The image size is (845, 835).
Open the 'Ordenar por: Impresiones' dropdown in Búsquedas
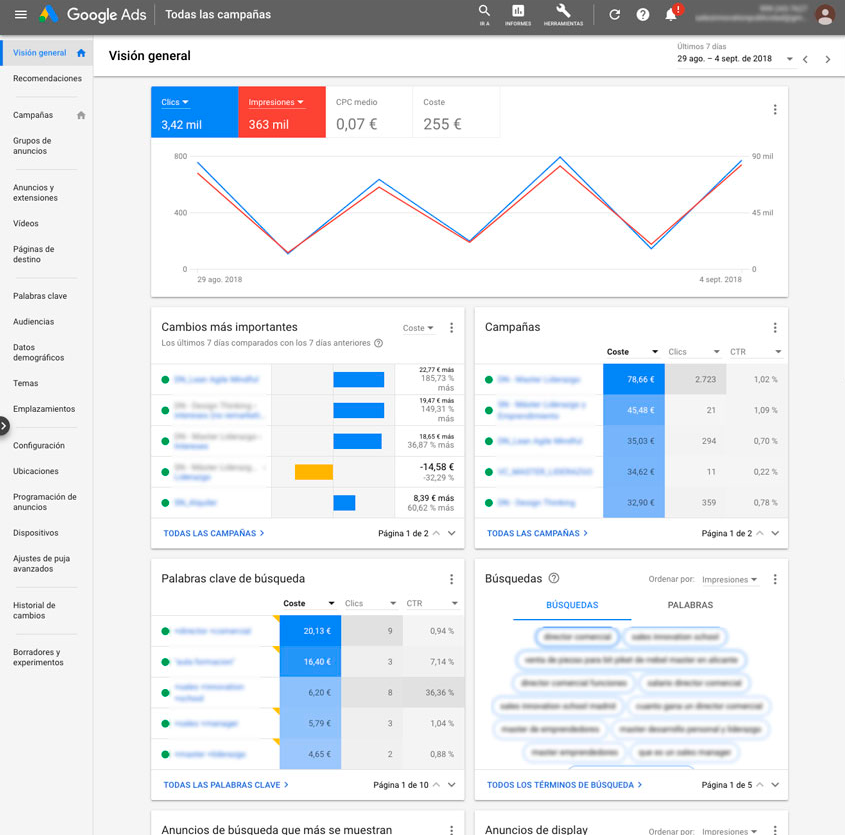pyautogui.click(x=729, y=579)
